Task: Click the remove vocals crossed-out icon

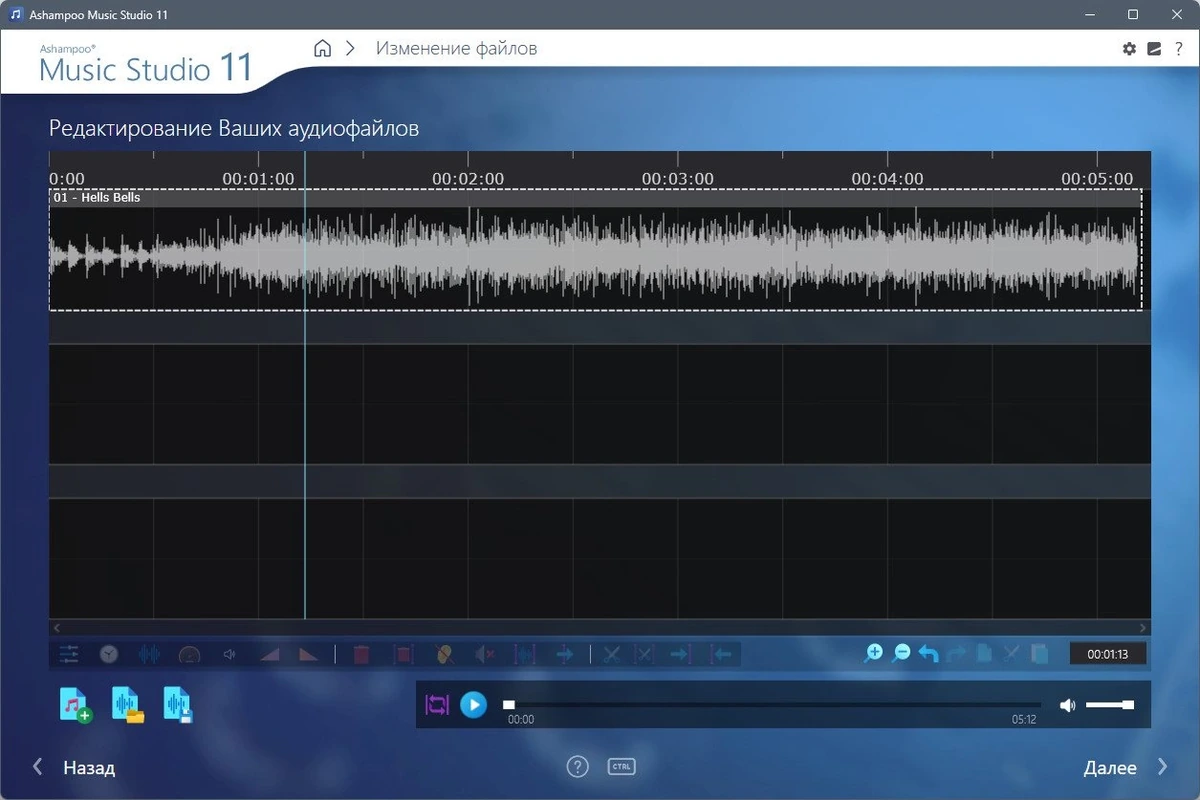Action: pyautogui.click(x=445, y=655)
